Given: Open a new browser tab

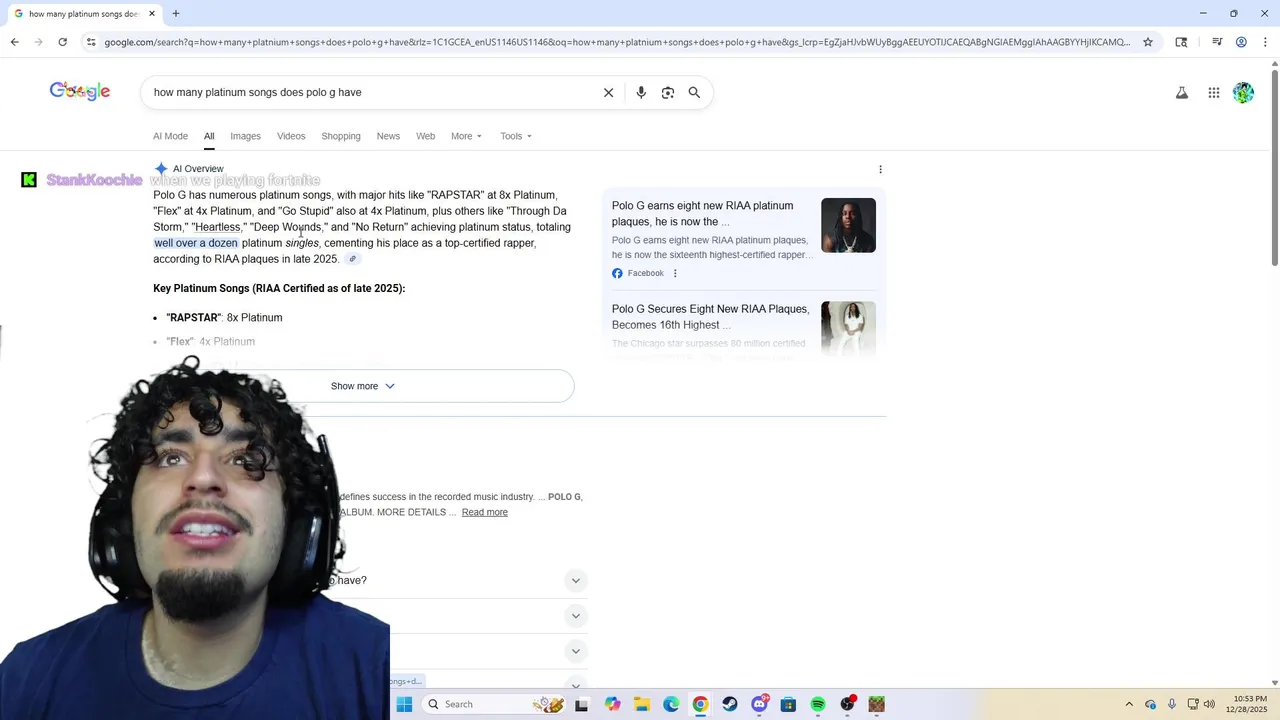Looking at the screenshot, I should tap(176, 13).
